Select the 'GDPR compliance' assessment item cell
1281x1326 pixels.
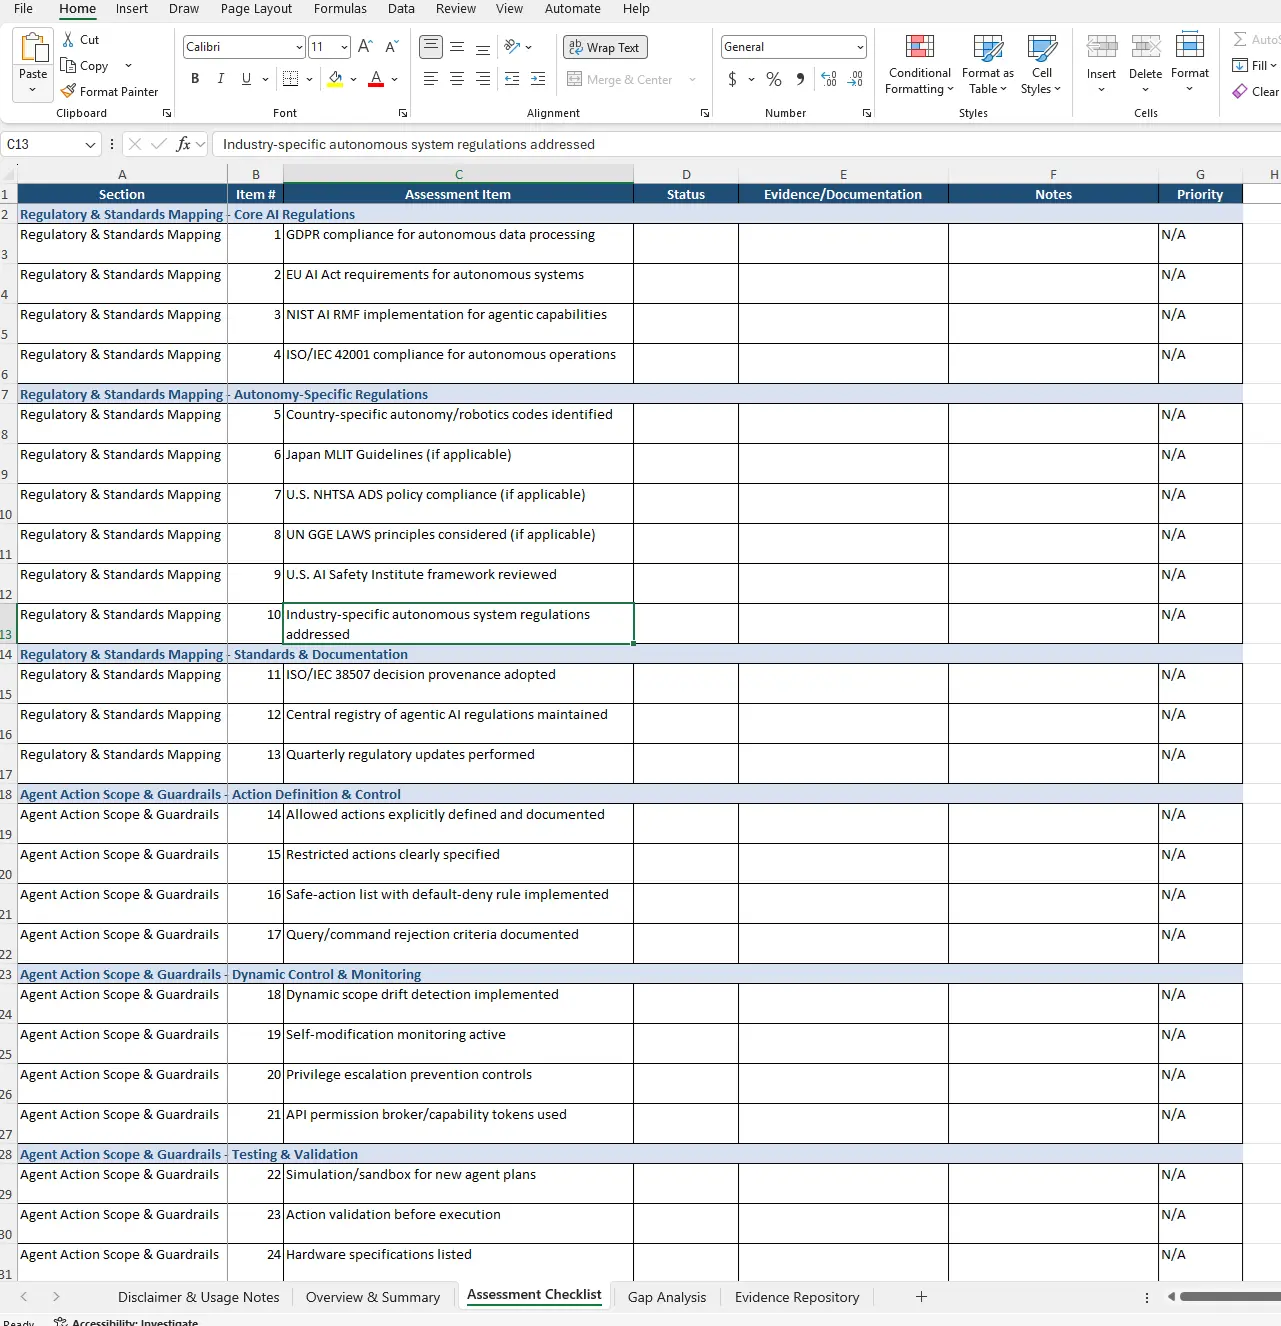click(458, 243)
